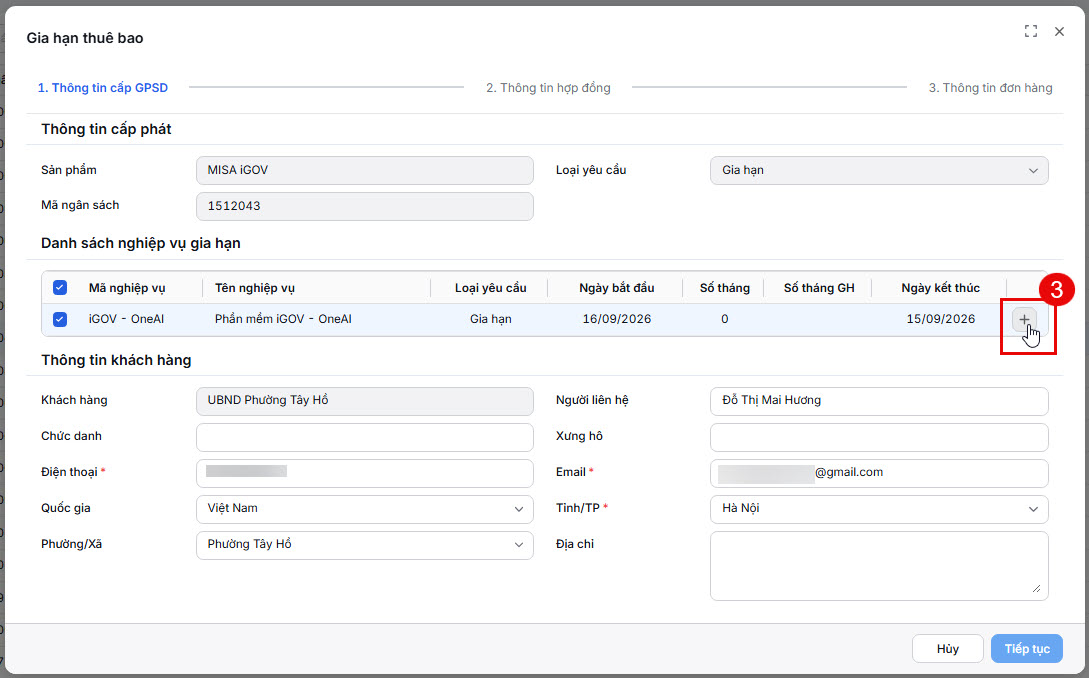
Task: Close the Gia hạn thuê bao dialog
Action: [x=1059, y=31]
